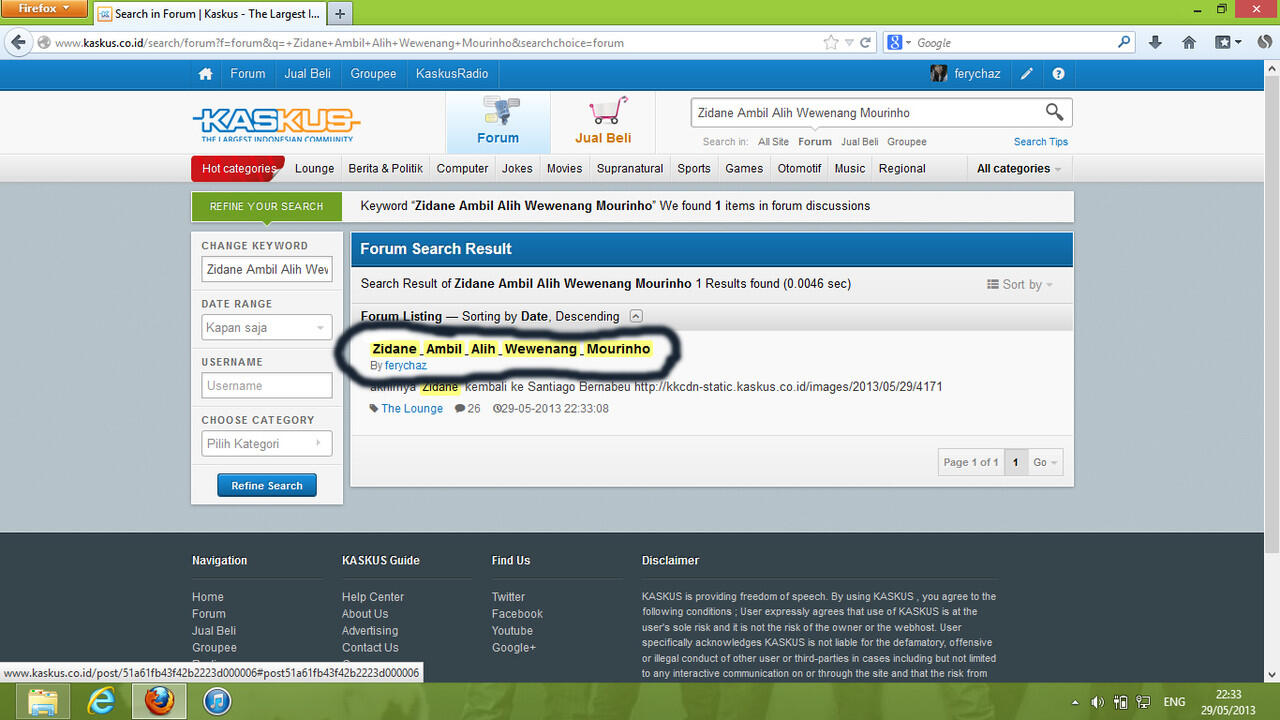Open the Google search engine dropdown

[x=898, y=43]
